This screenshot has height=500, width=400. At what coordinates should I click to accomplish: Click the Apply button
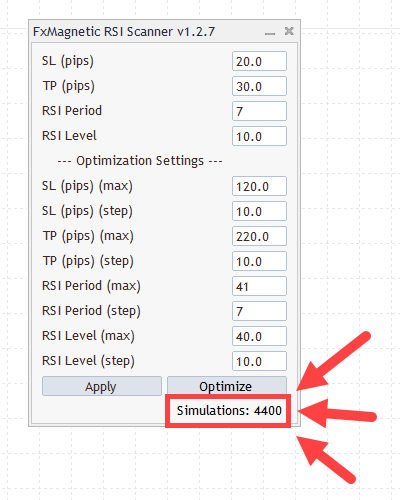(102, 386)
